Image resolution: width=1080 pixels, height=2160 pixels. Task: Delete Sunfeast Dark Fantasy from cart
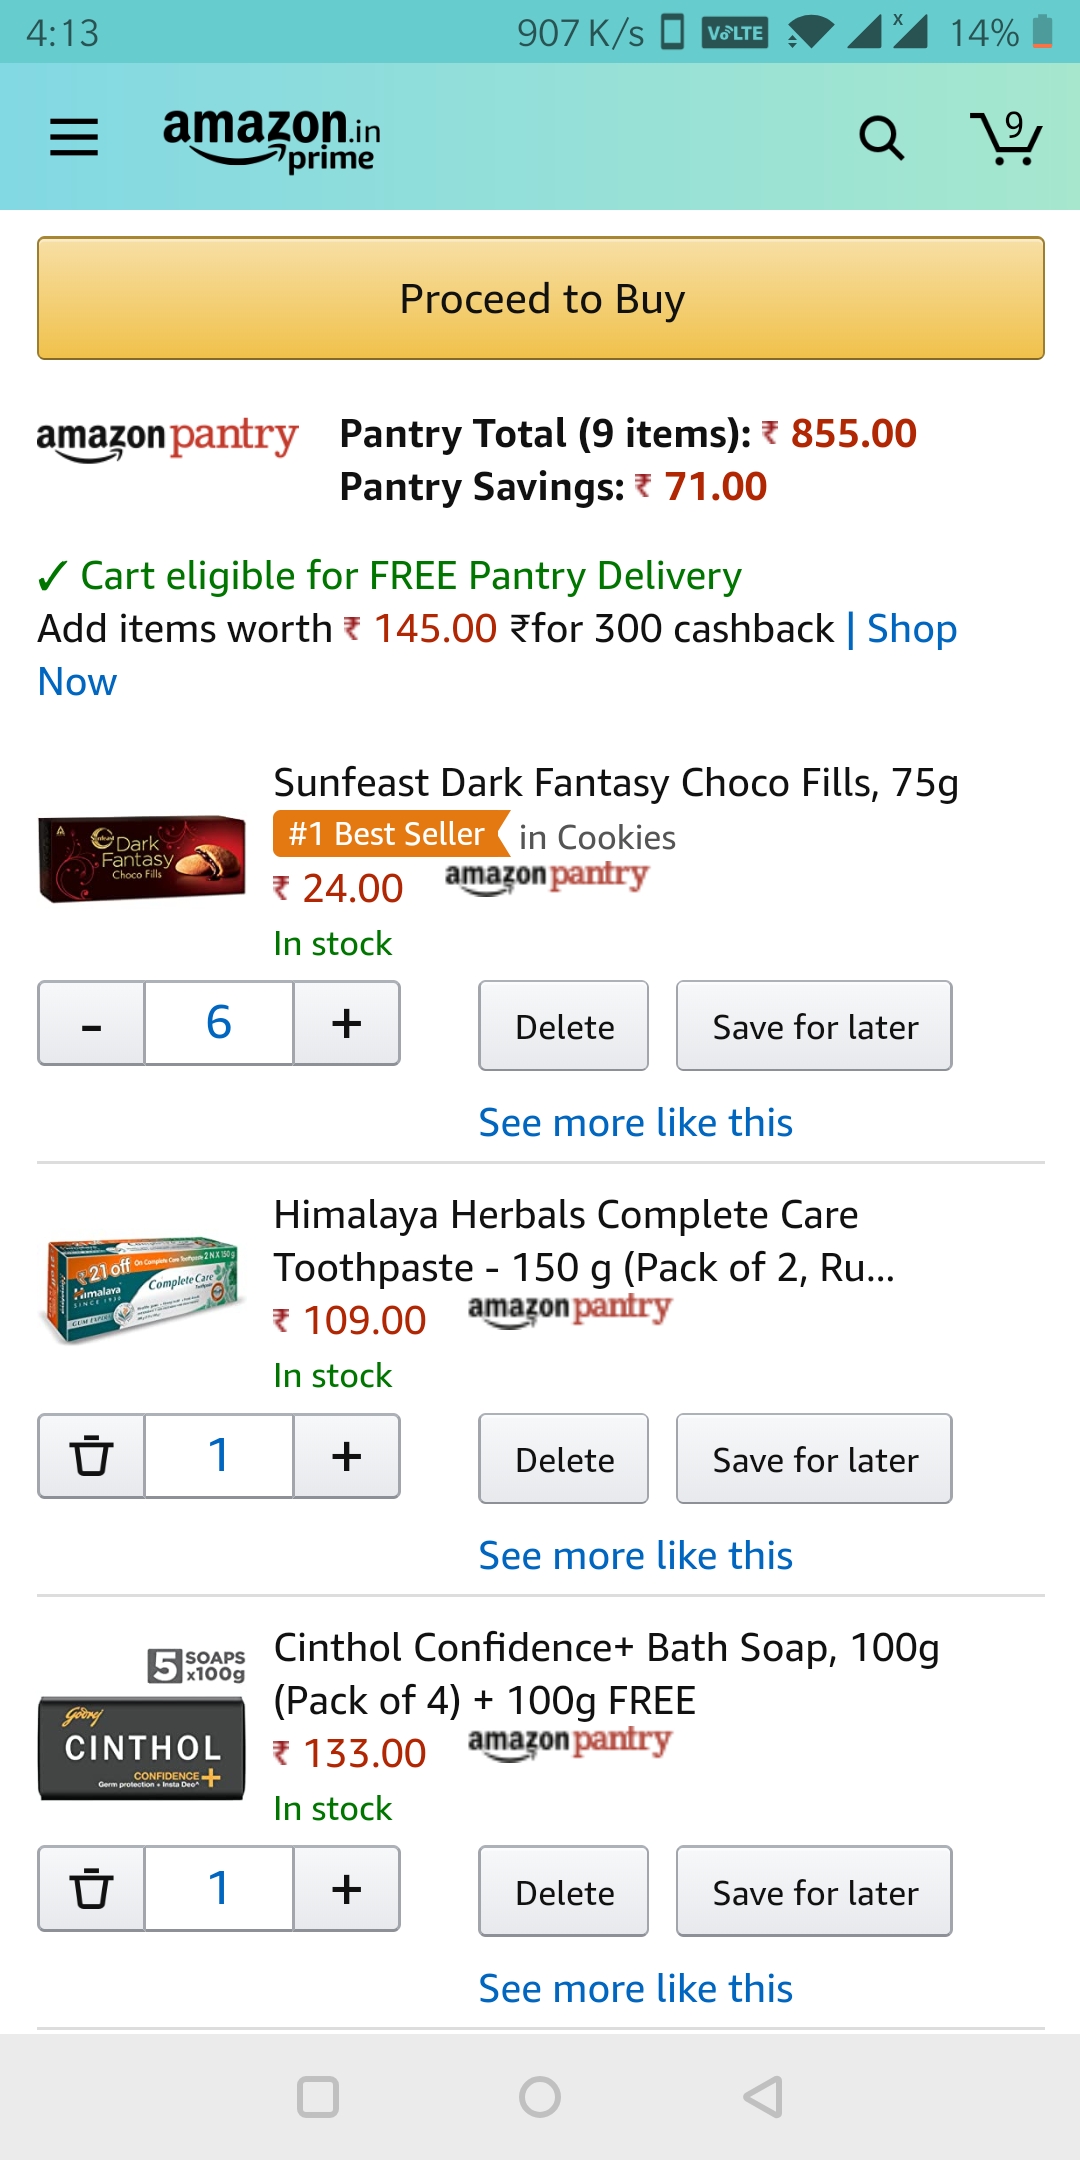pos(564,1026)
